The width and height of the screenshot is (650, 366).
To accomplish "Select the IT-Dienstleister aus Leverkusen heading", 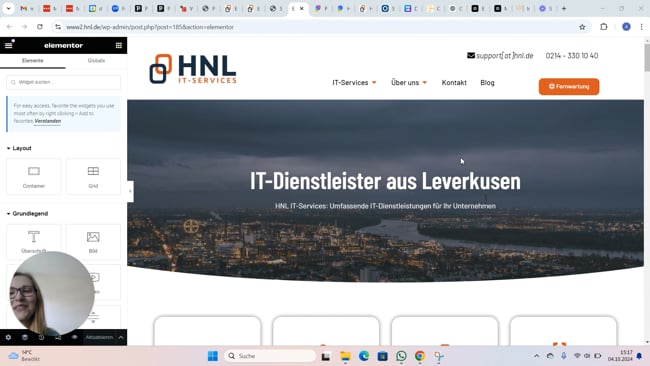I will pos(385,181).
